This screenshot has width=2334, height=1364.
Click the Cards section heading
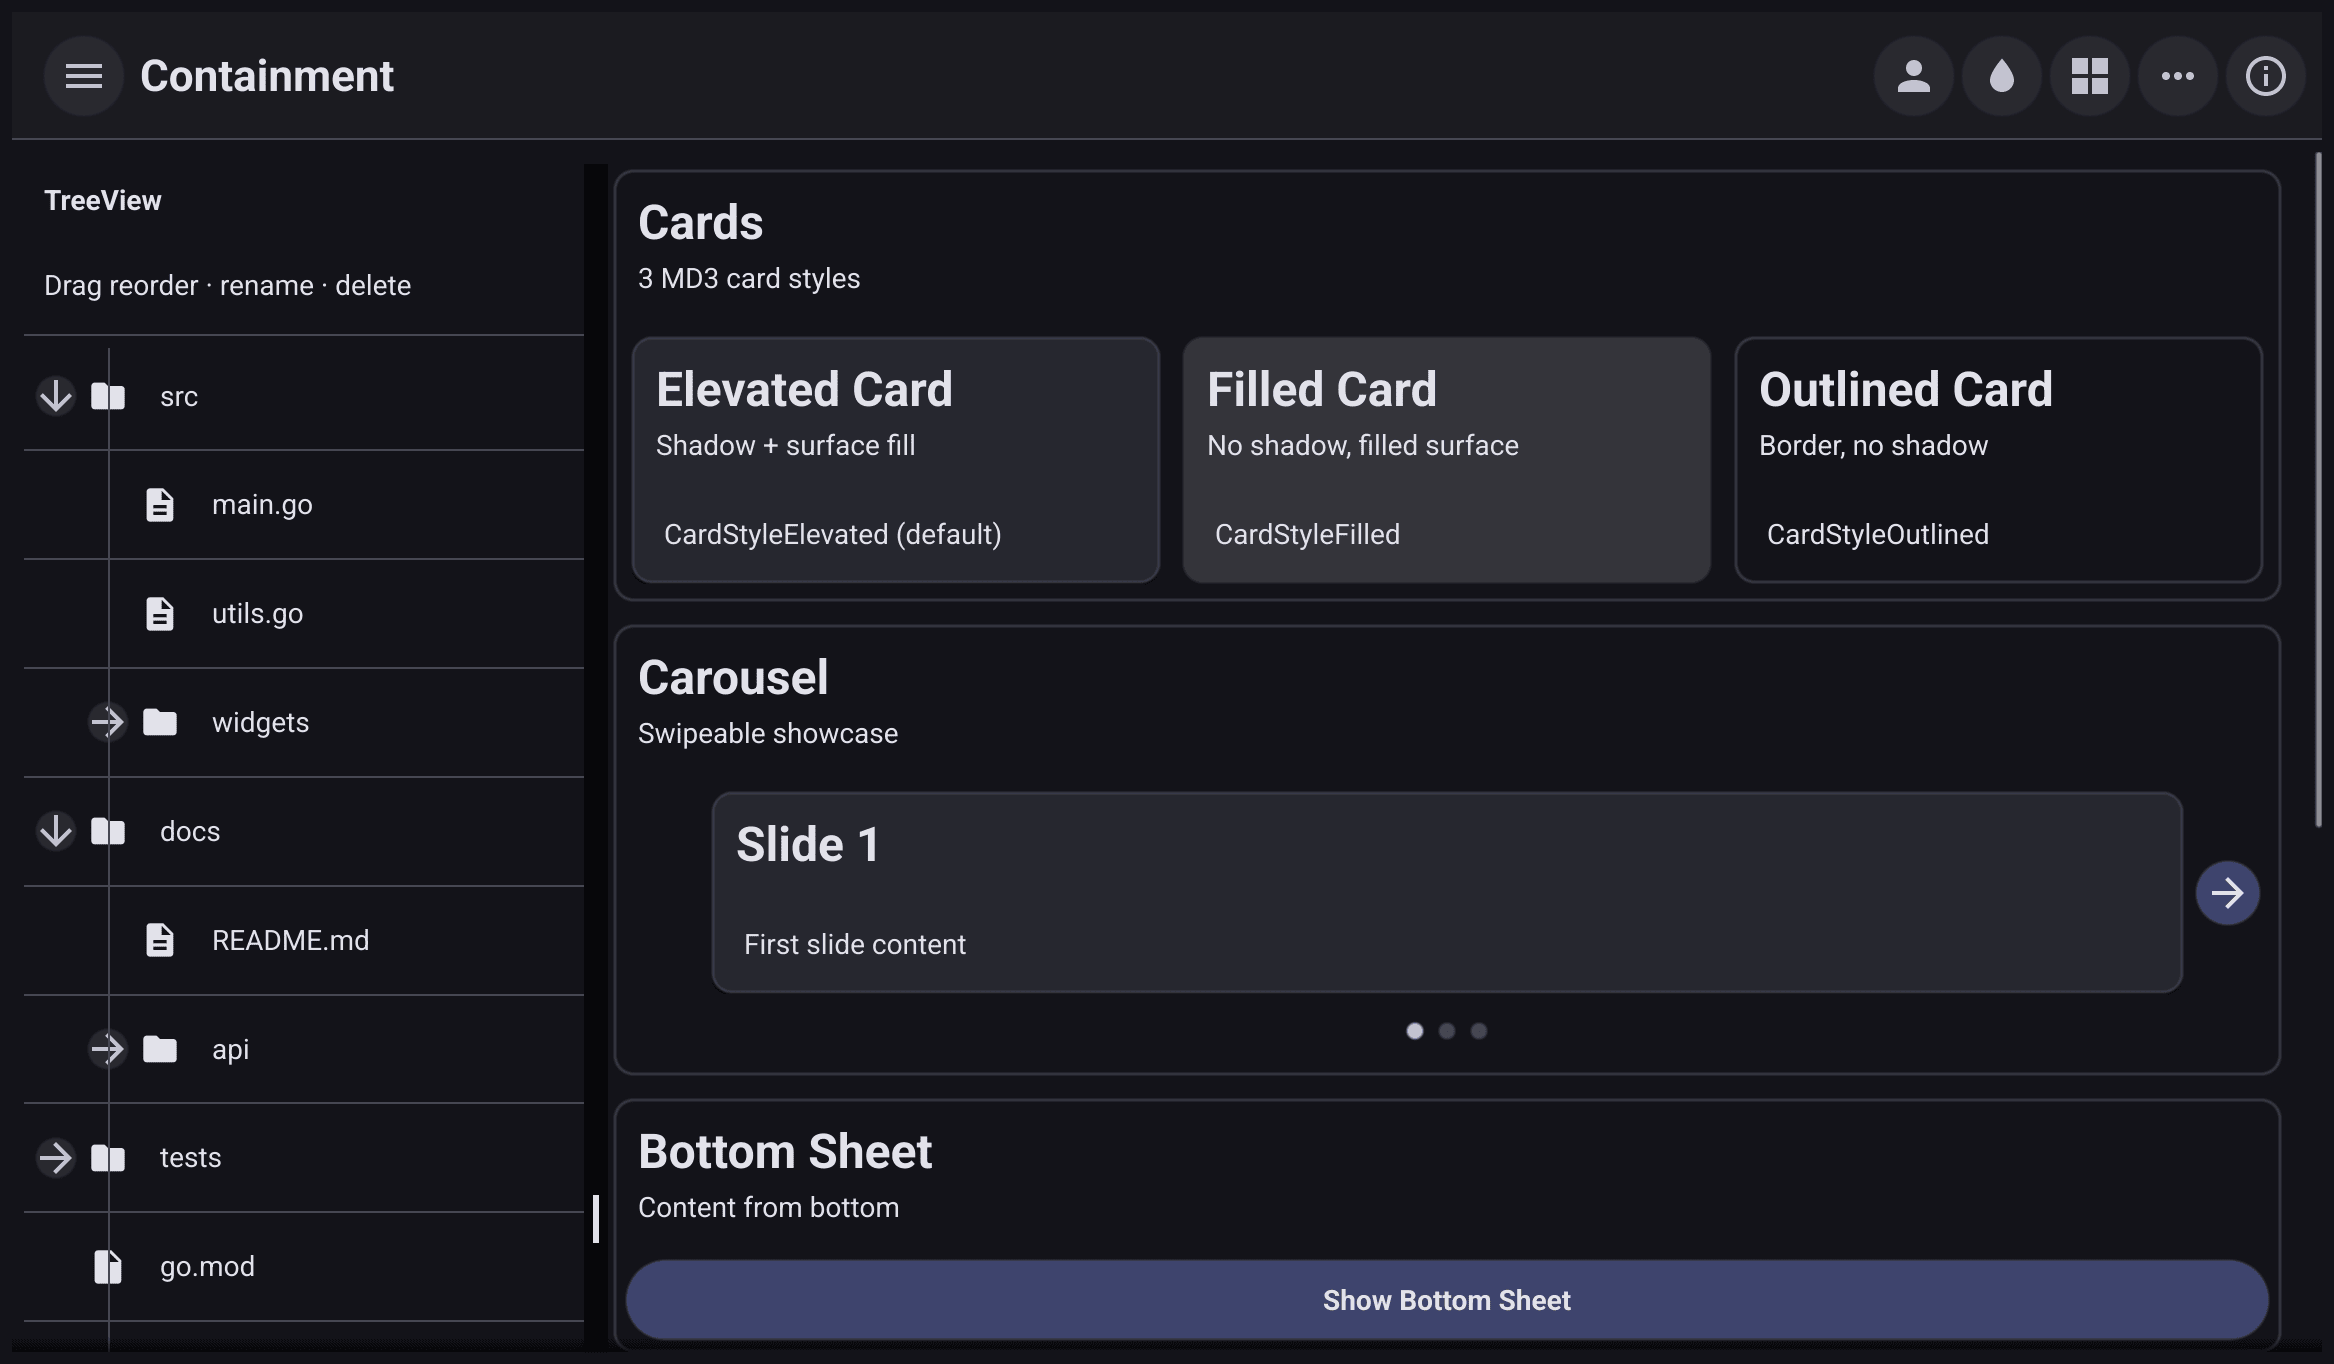[701, 222]
